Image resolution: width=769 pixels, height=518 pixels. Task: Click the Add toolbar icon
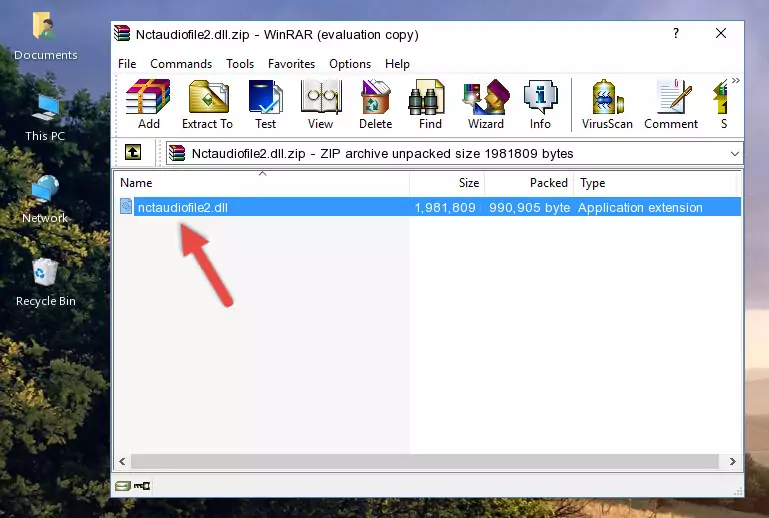tap(148, 104)
